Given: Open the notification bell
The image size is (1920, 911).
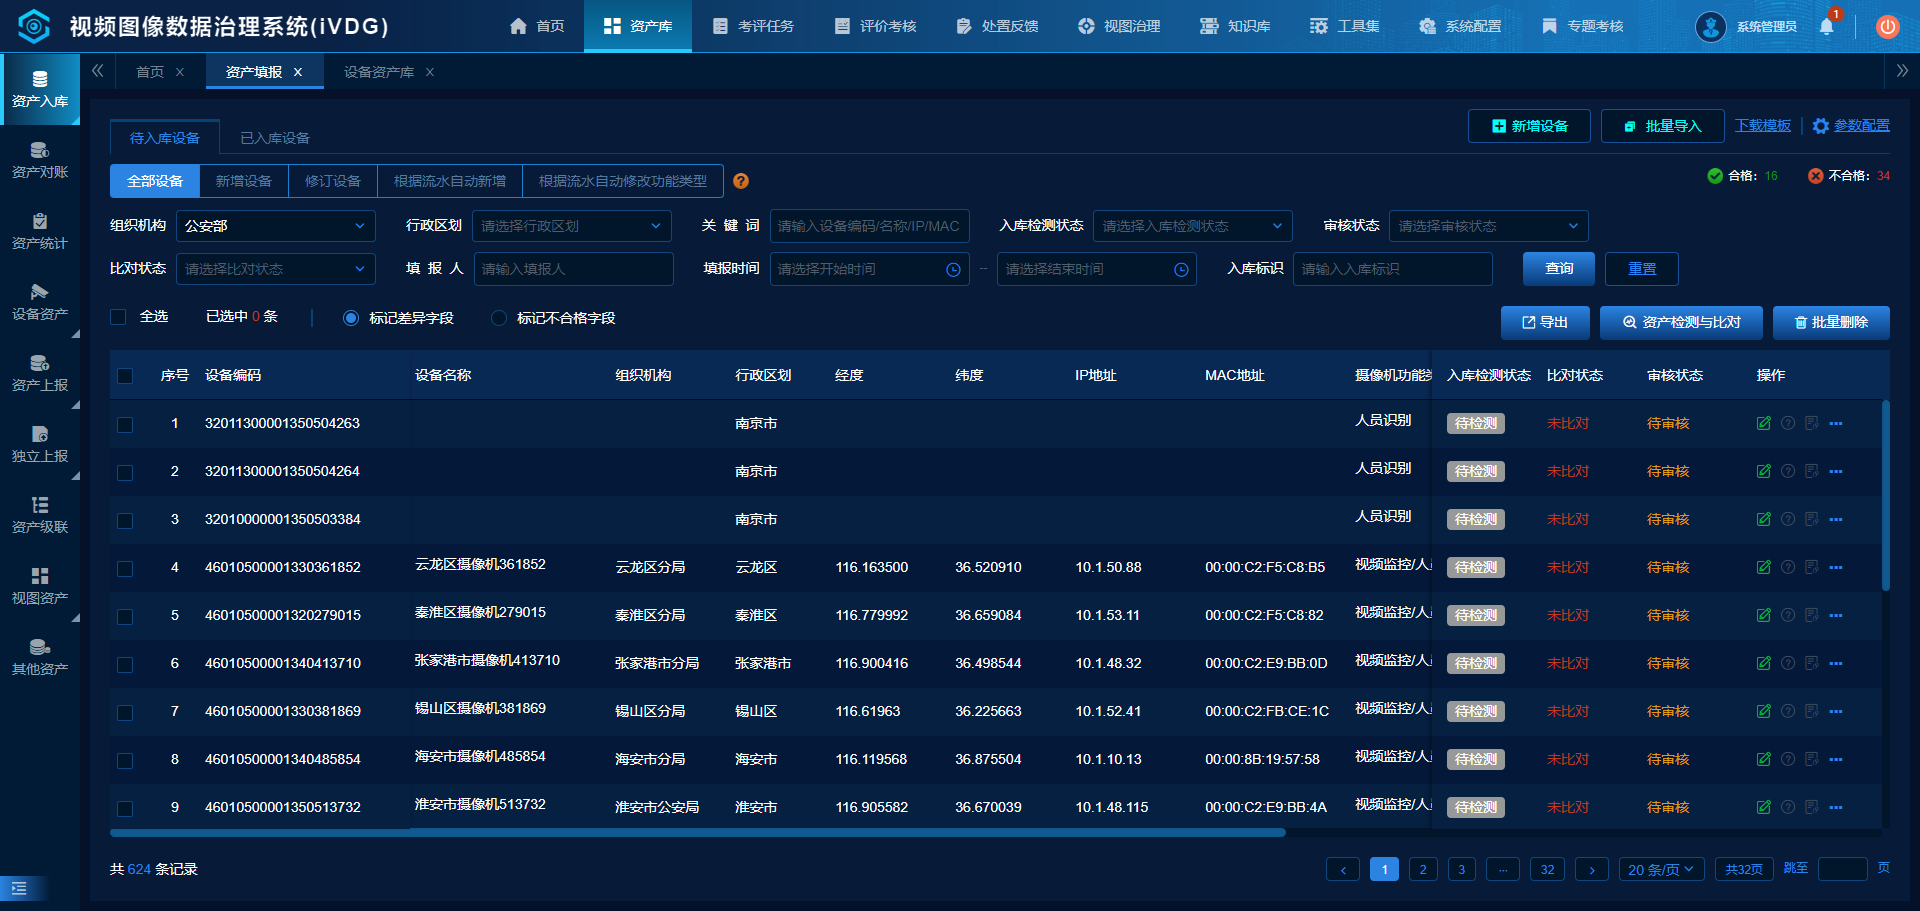Looking at the screenshot, I should tap(1826, 27).
